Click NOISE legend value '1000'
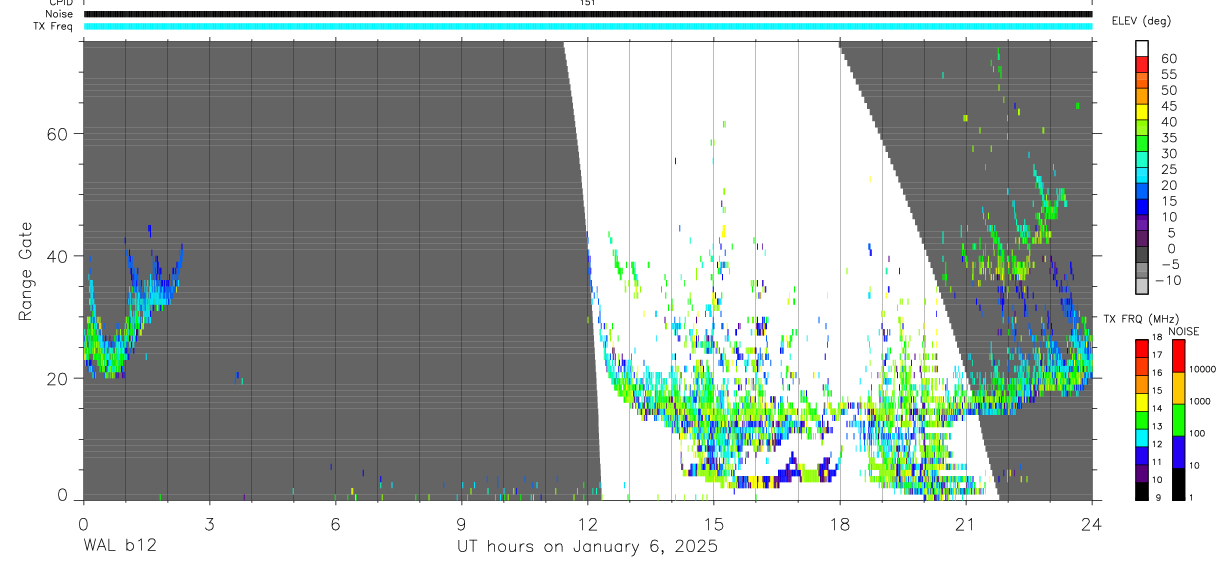 [1200, 401]
